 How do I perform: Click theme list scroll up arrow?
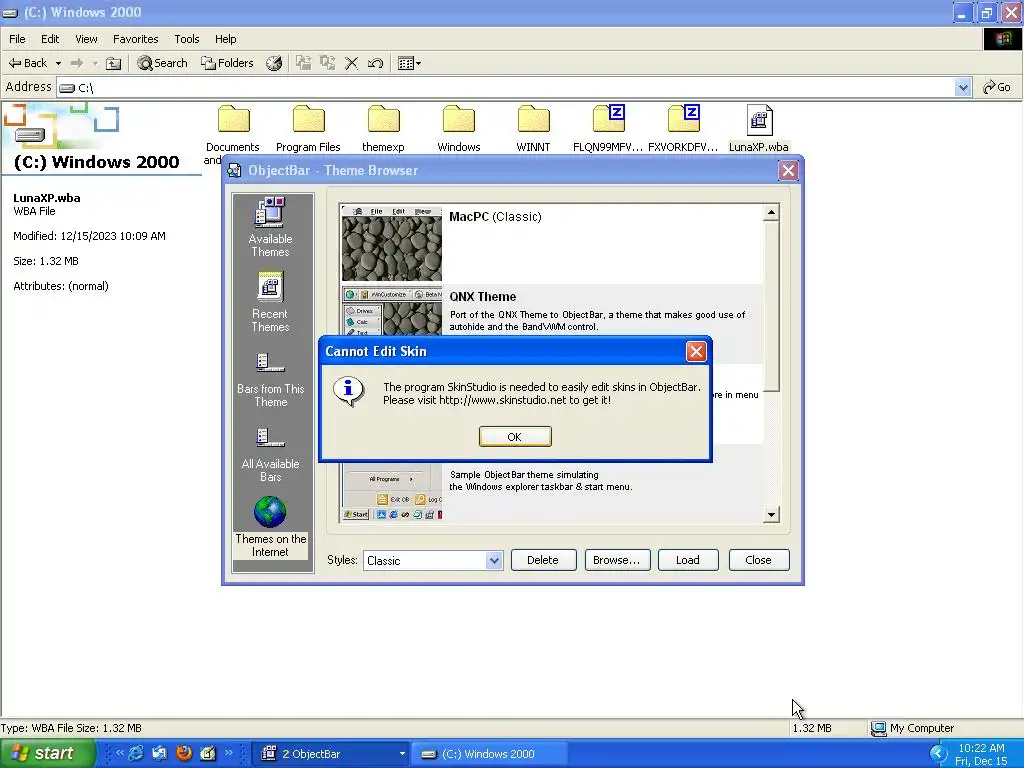click(771, 212)
